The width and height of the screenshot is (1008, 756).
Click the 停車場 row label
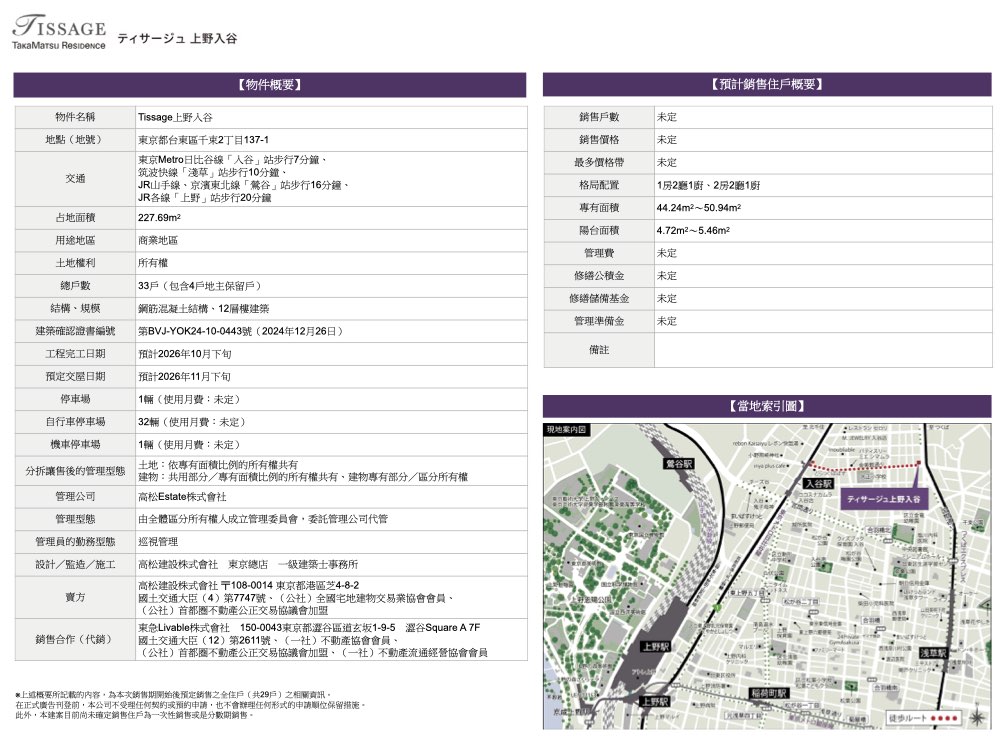pyautogui.click(x=75, y=399)
